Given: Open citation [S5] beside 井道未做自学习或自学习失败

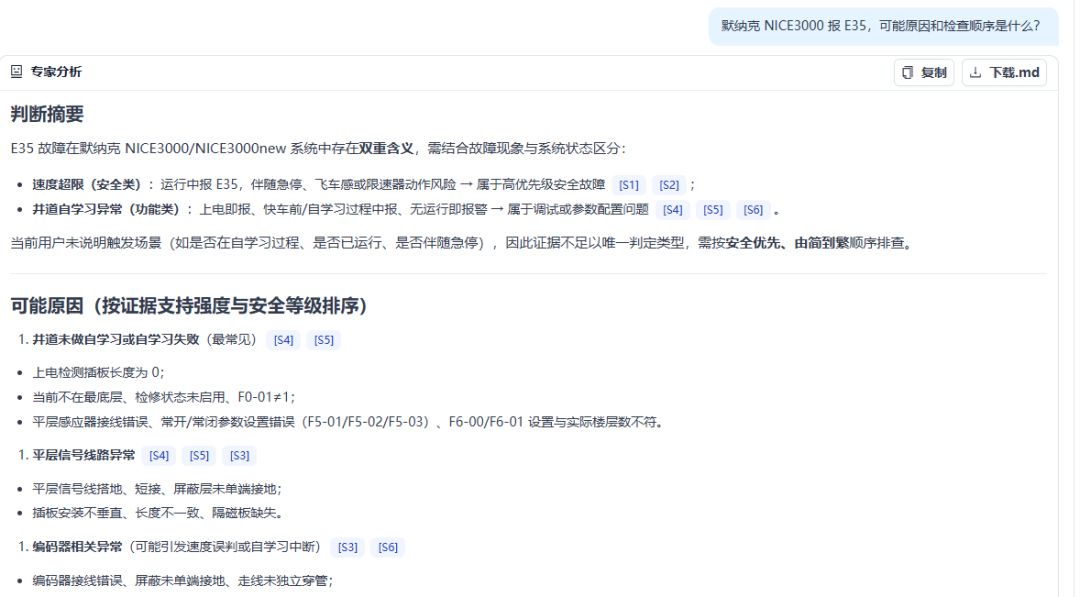Looking at the screenshot, I should click(x=324, y=340).
